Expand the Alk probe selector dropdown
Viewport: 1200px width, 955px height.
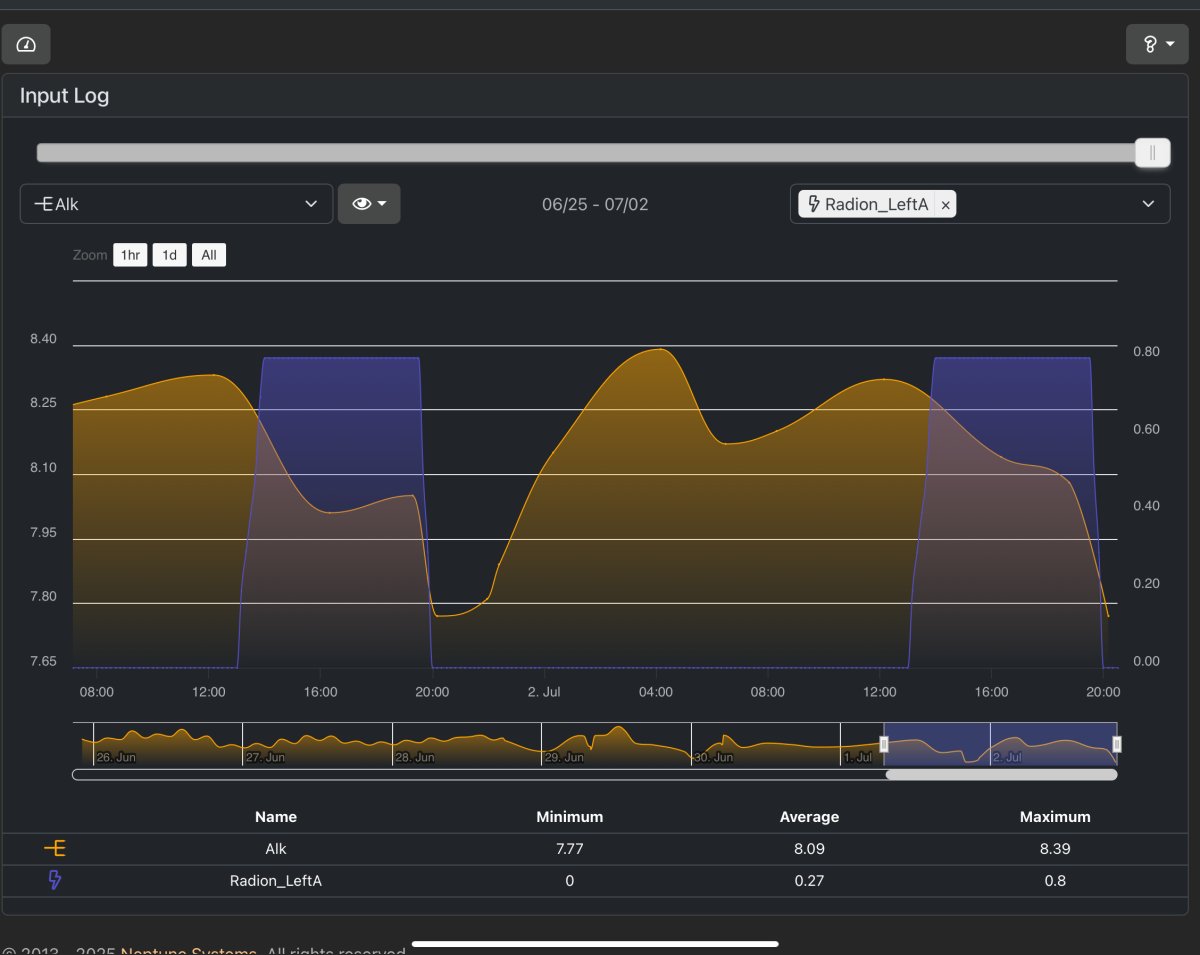point(176,204)
